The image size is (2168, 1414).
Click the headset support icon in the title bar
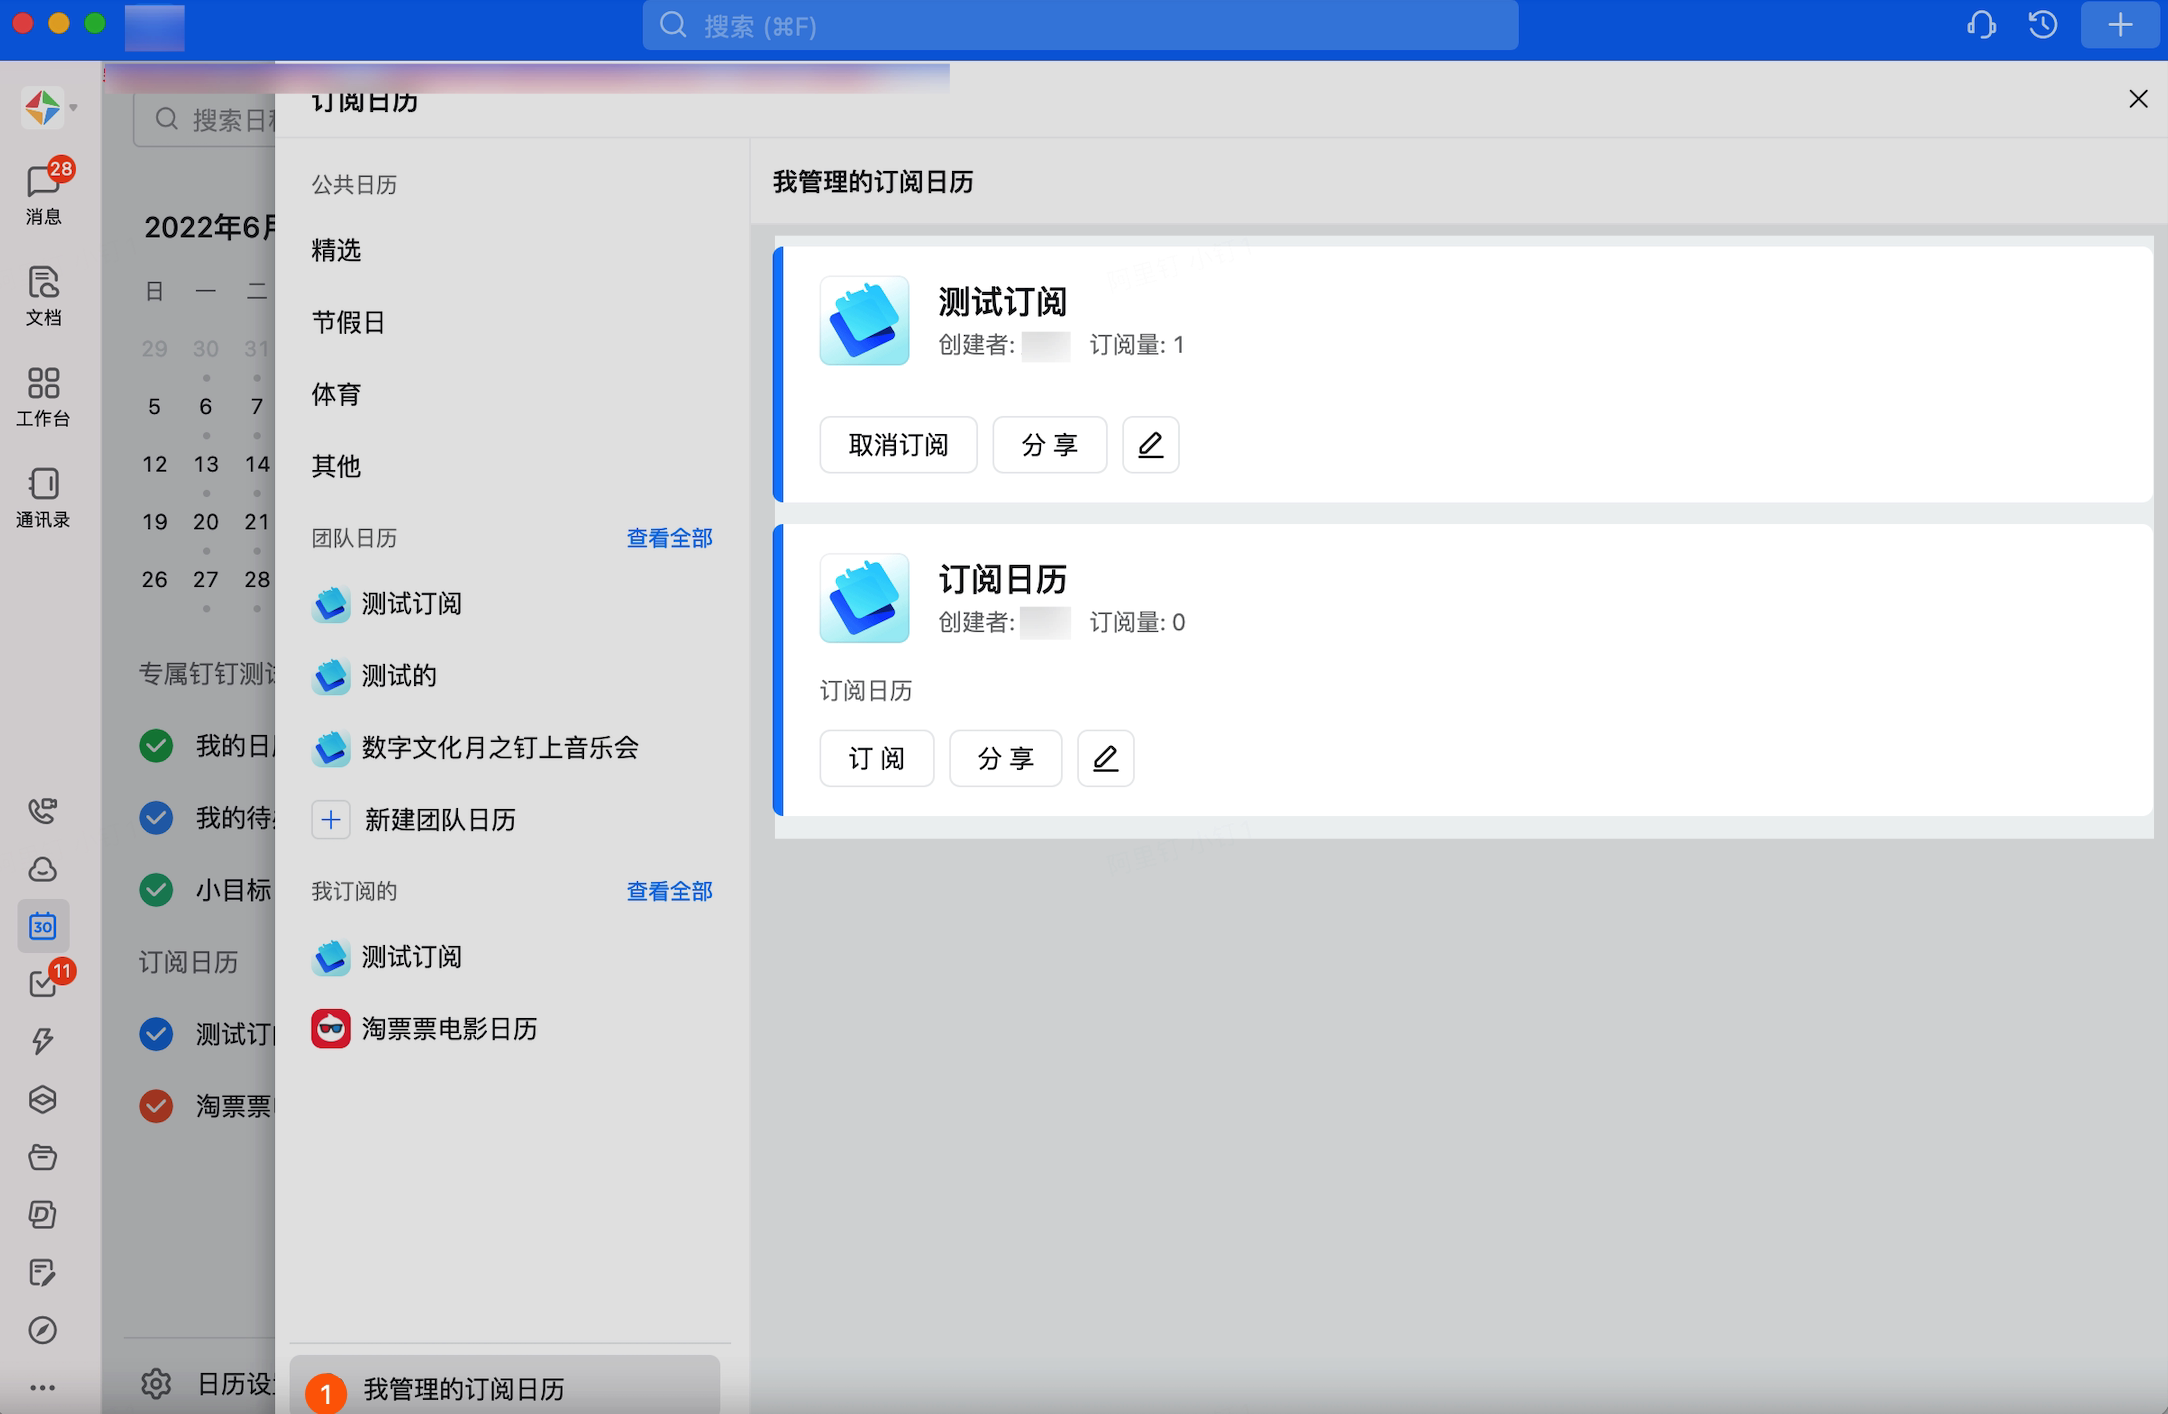[x=1981, y=25]
